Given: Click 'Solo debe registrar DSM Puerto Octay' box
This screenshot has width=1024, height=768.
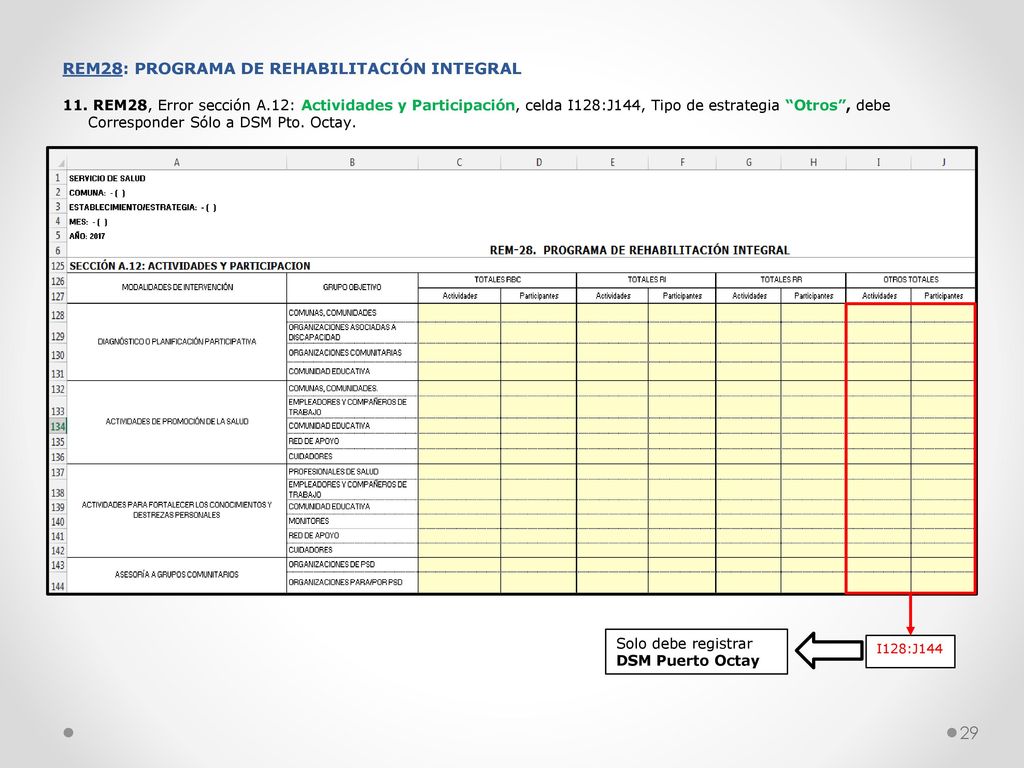Looking at the screenshot, I should tap(696, 652).
